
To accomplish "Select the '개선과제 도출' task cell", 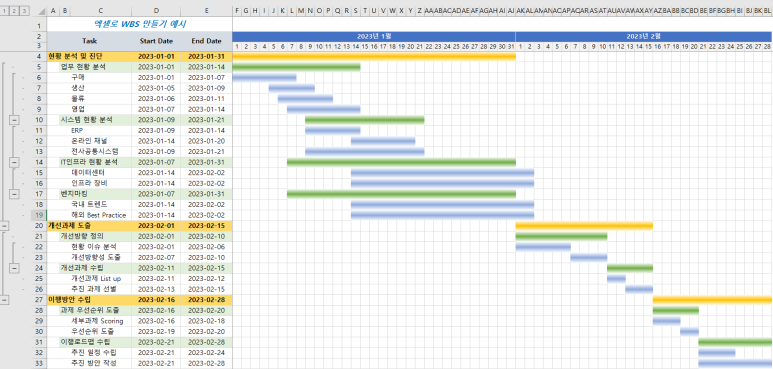I will pyautogui.click(x=90, y=226).
